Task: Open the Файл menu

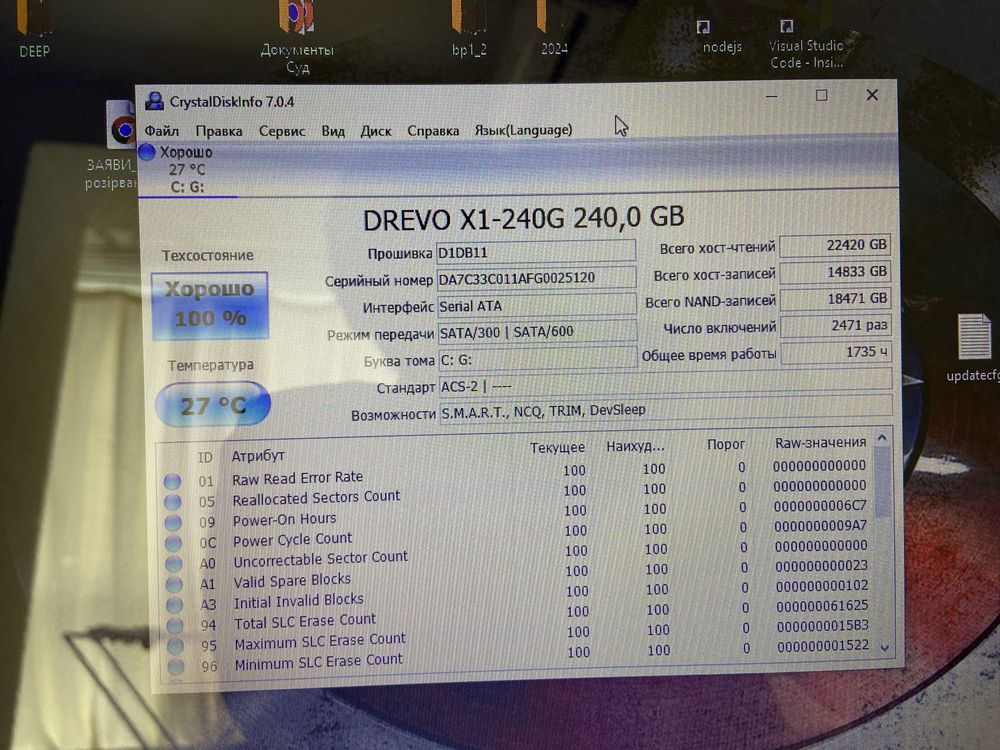Action: [x=161, y=131]
